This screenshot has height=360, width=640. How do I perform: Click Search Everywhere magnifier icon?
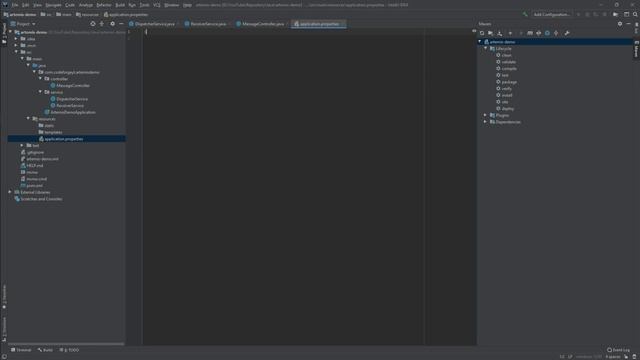[635, 14]
